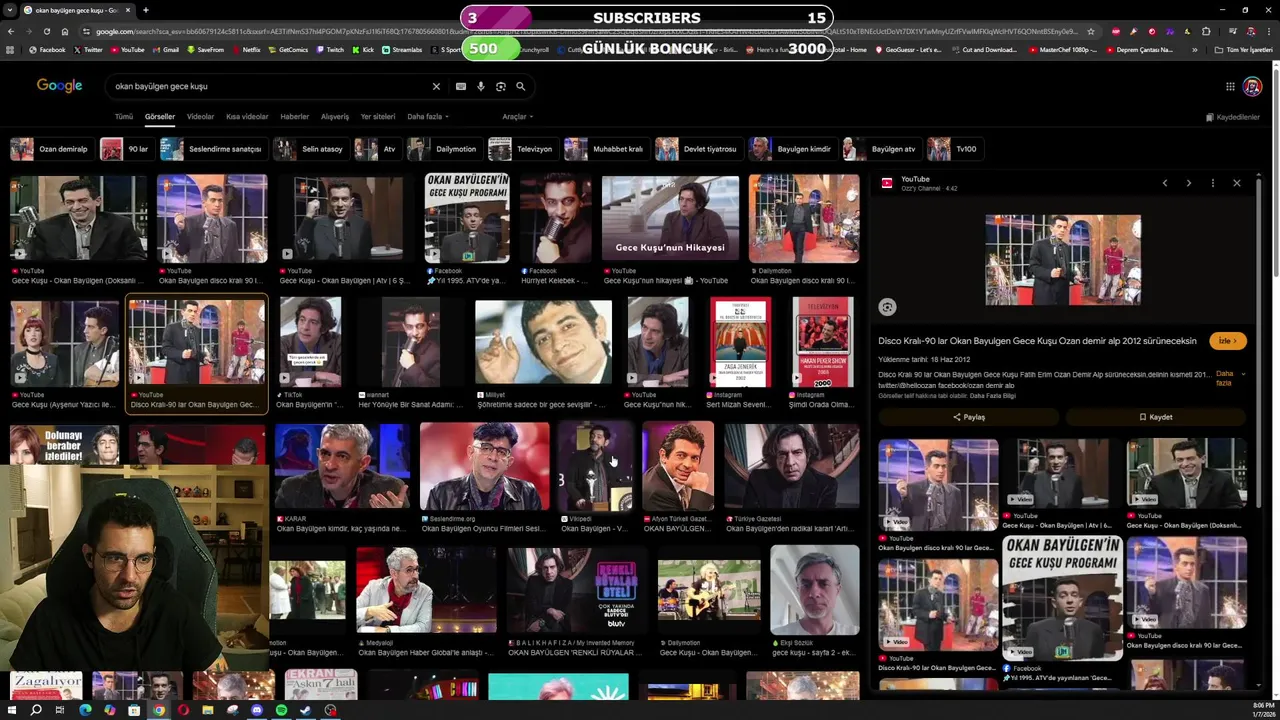This screenshot has height=720, width=1280.
Task: Submit search with the magnifier icon
Action: pyautogui.click(x=521, y=87)
